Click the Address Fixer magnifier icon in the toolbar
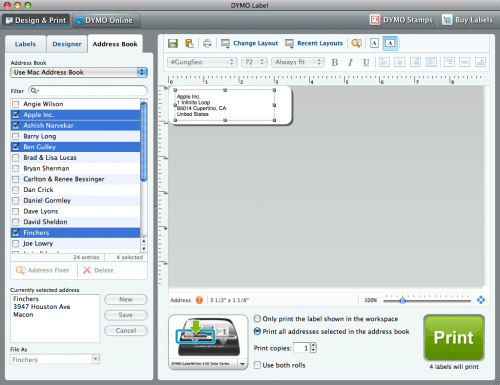The width and height of the screenshot is (500, 385). tap(356, 43)
